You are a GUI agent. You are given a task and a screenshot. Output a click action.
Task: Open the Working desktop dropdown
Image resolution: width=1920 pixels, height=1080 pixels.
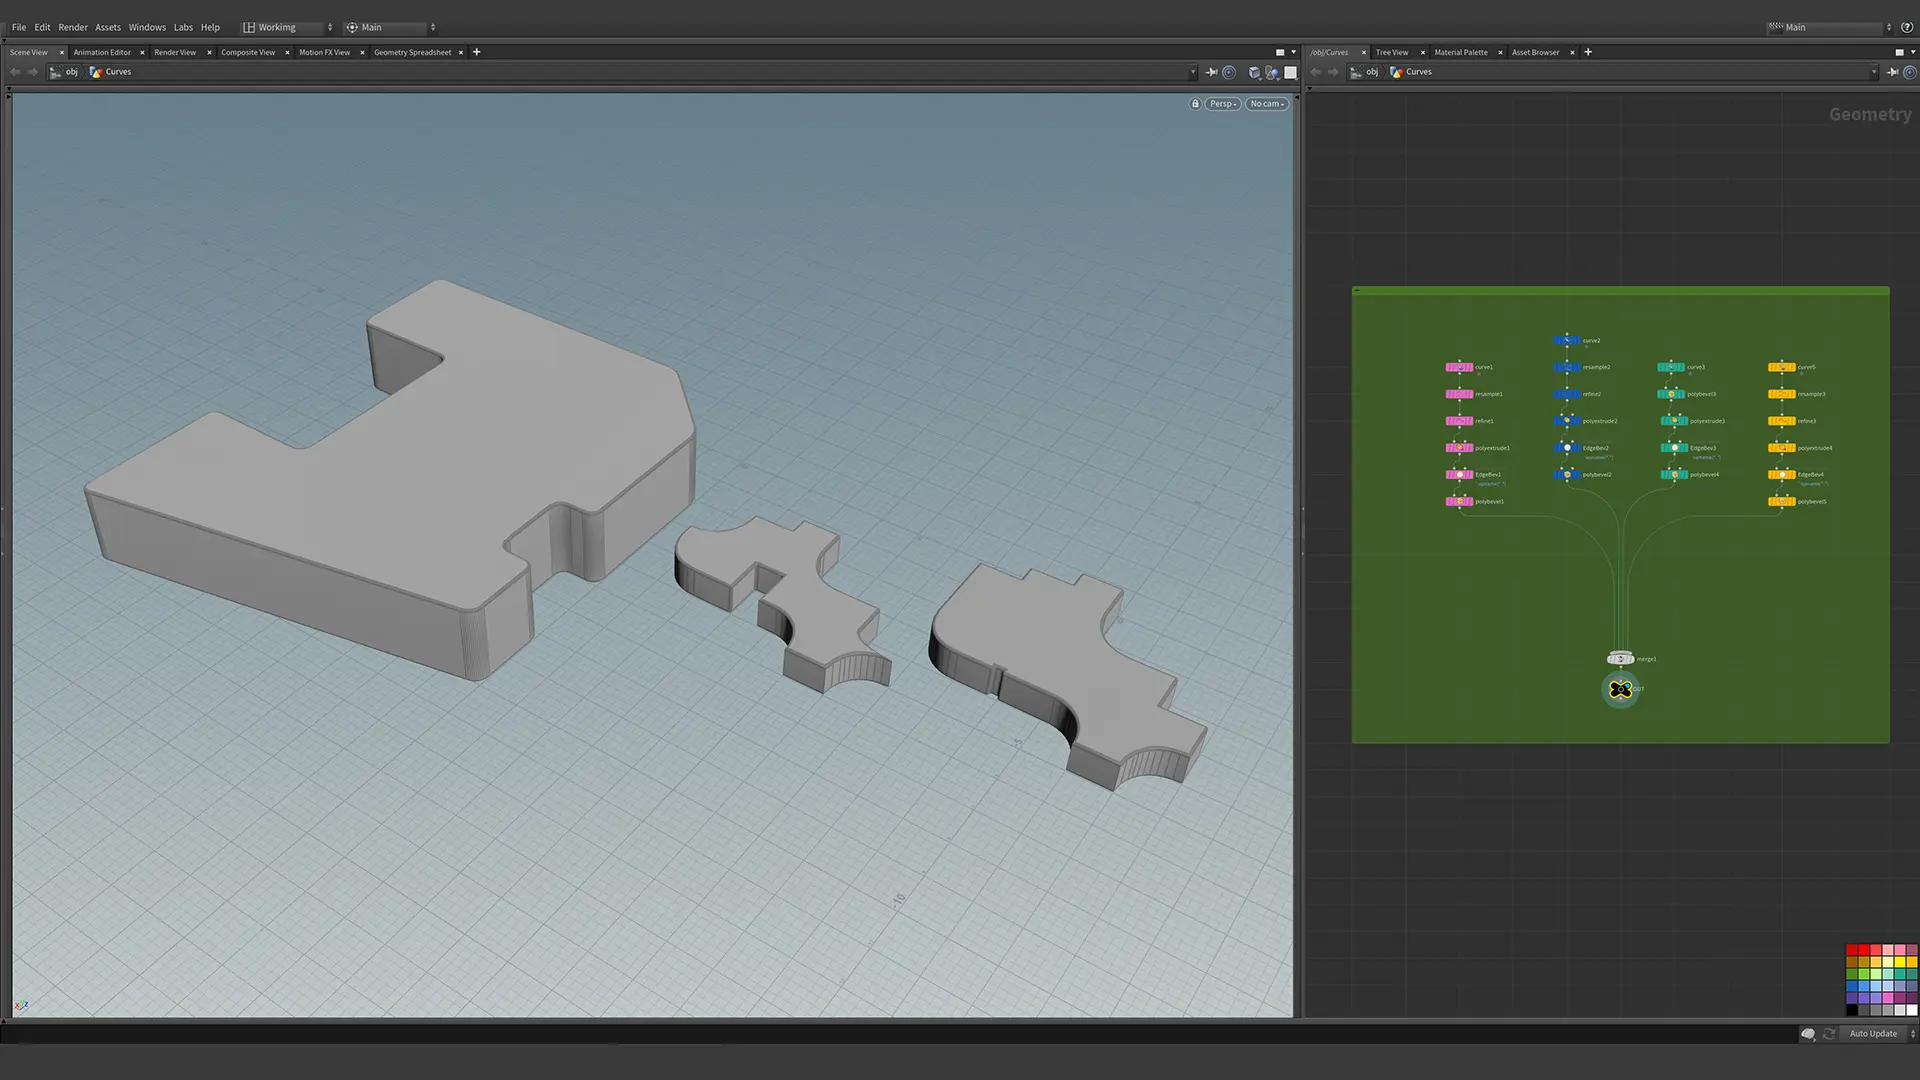pyautogui.click(x=288, y=28)
